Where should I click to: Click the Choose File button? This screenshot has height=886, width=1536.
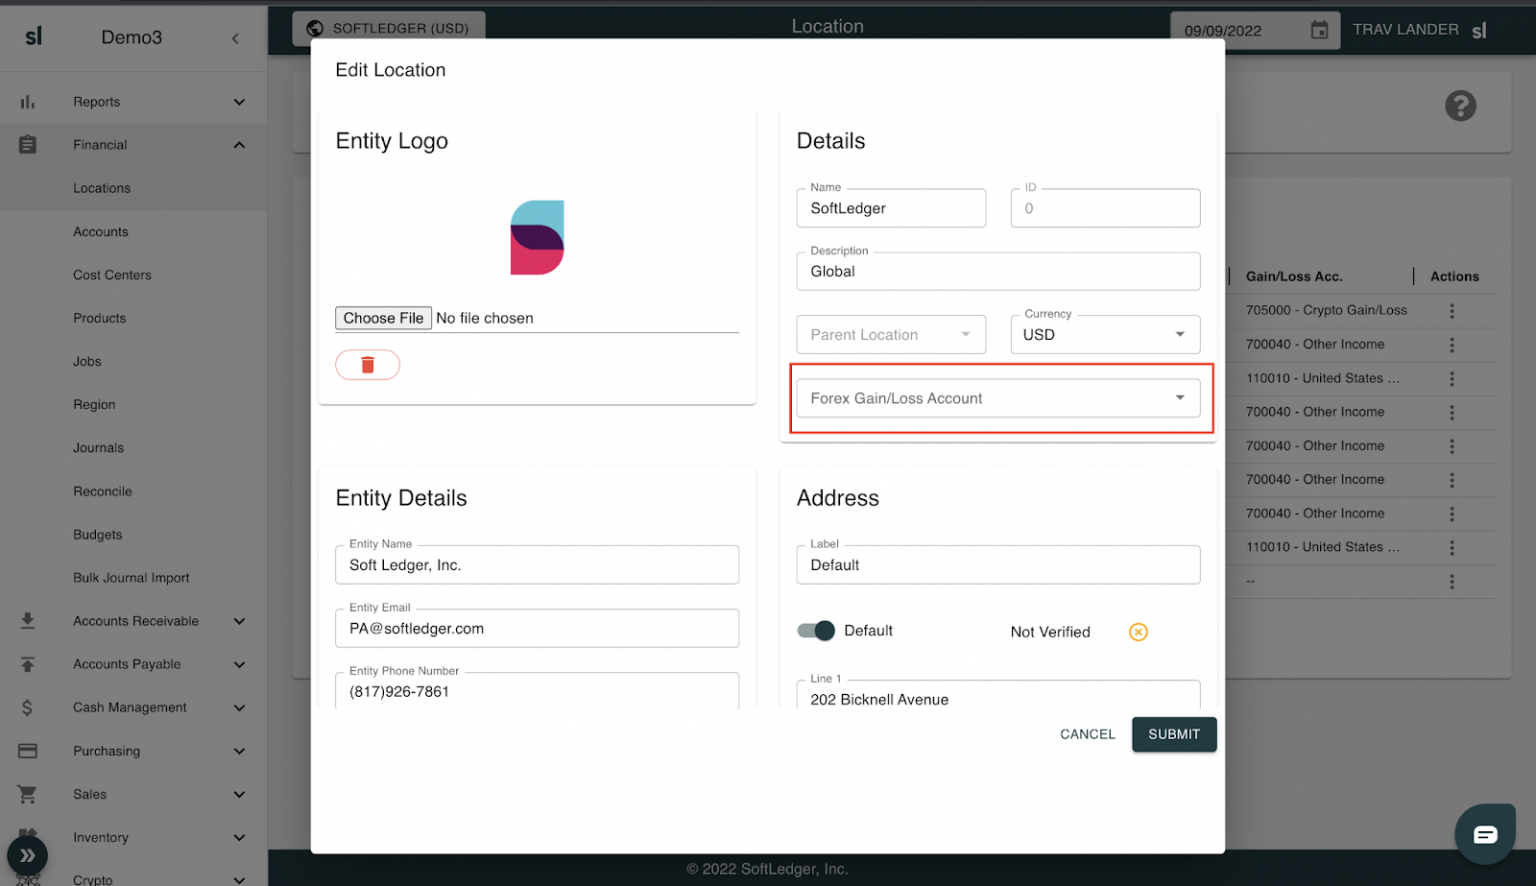tap(383, 318)
